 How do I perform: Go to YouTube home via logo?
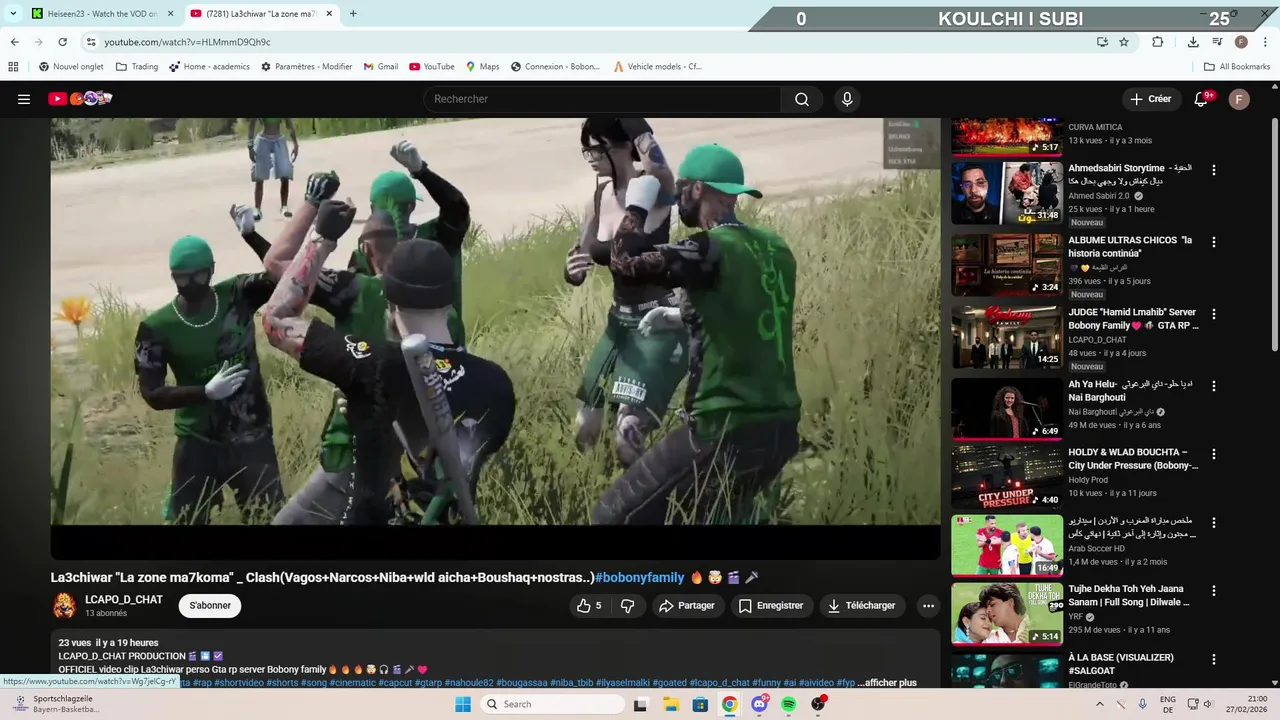point(80,99)
